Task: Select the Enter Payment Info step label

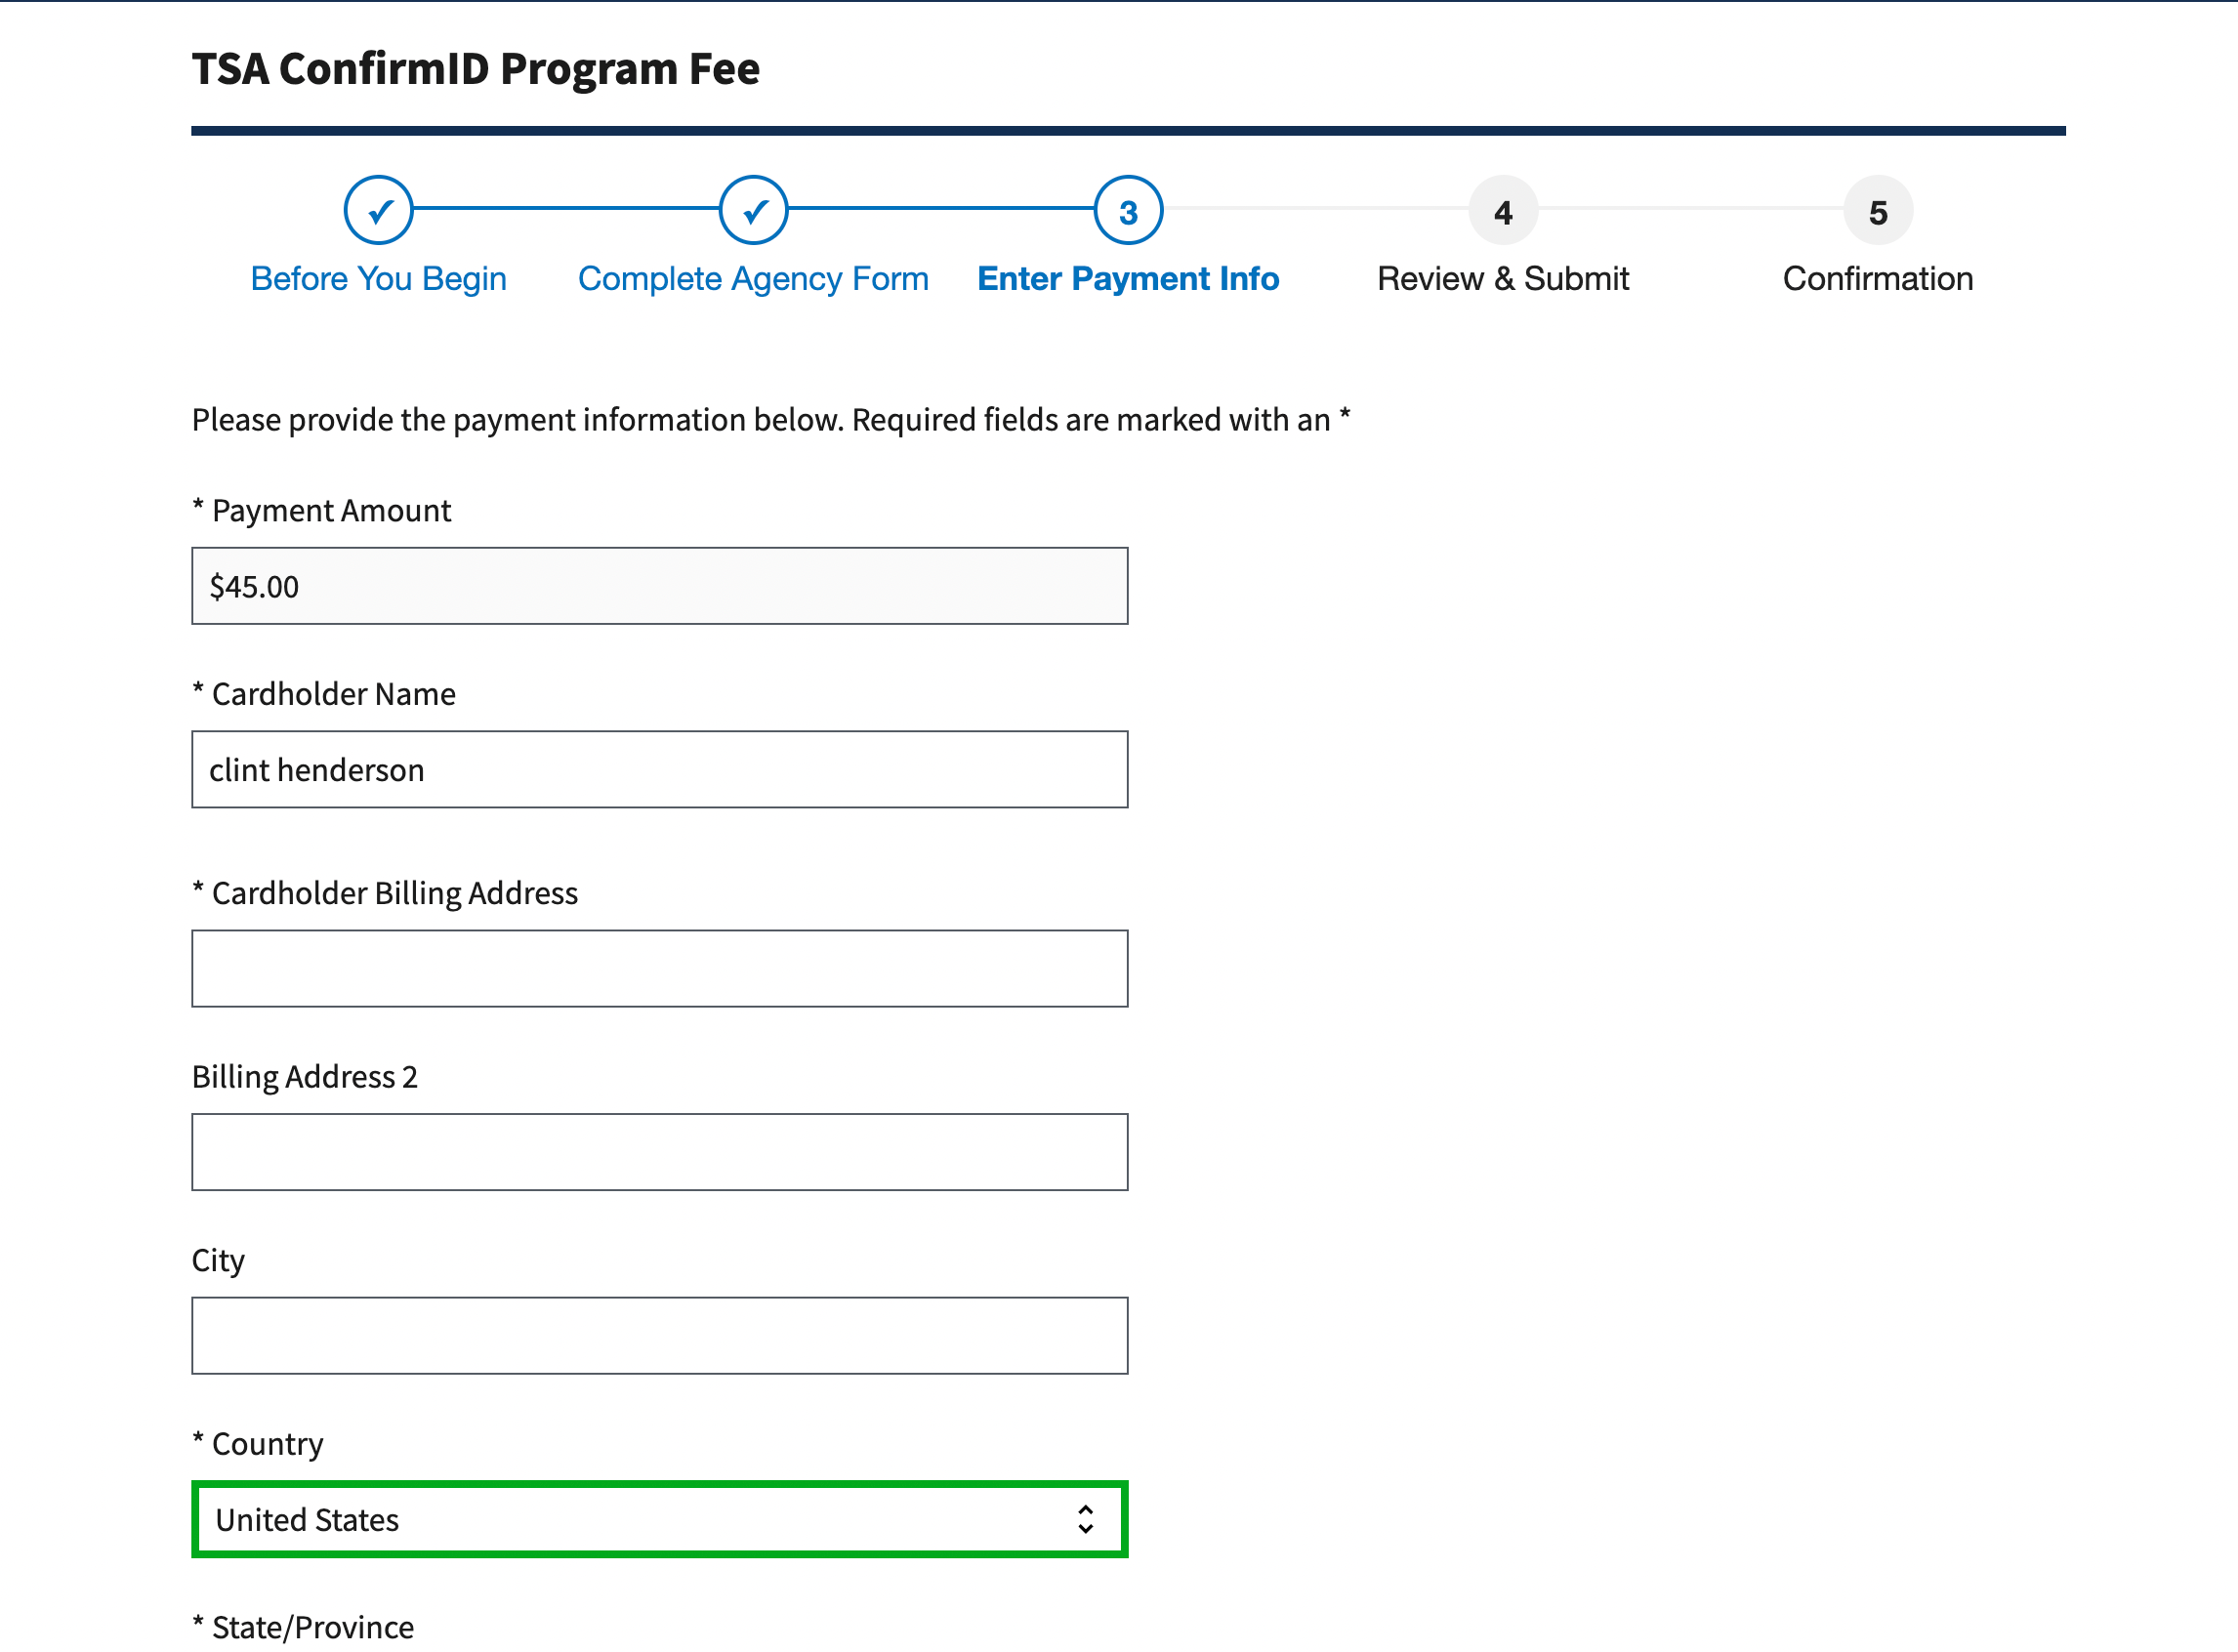Action: (x=1128, y=278)
